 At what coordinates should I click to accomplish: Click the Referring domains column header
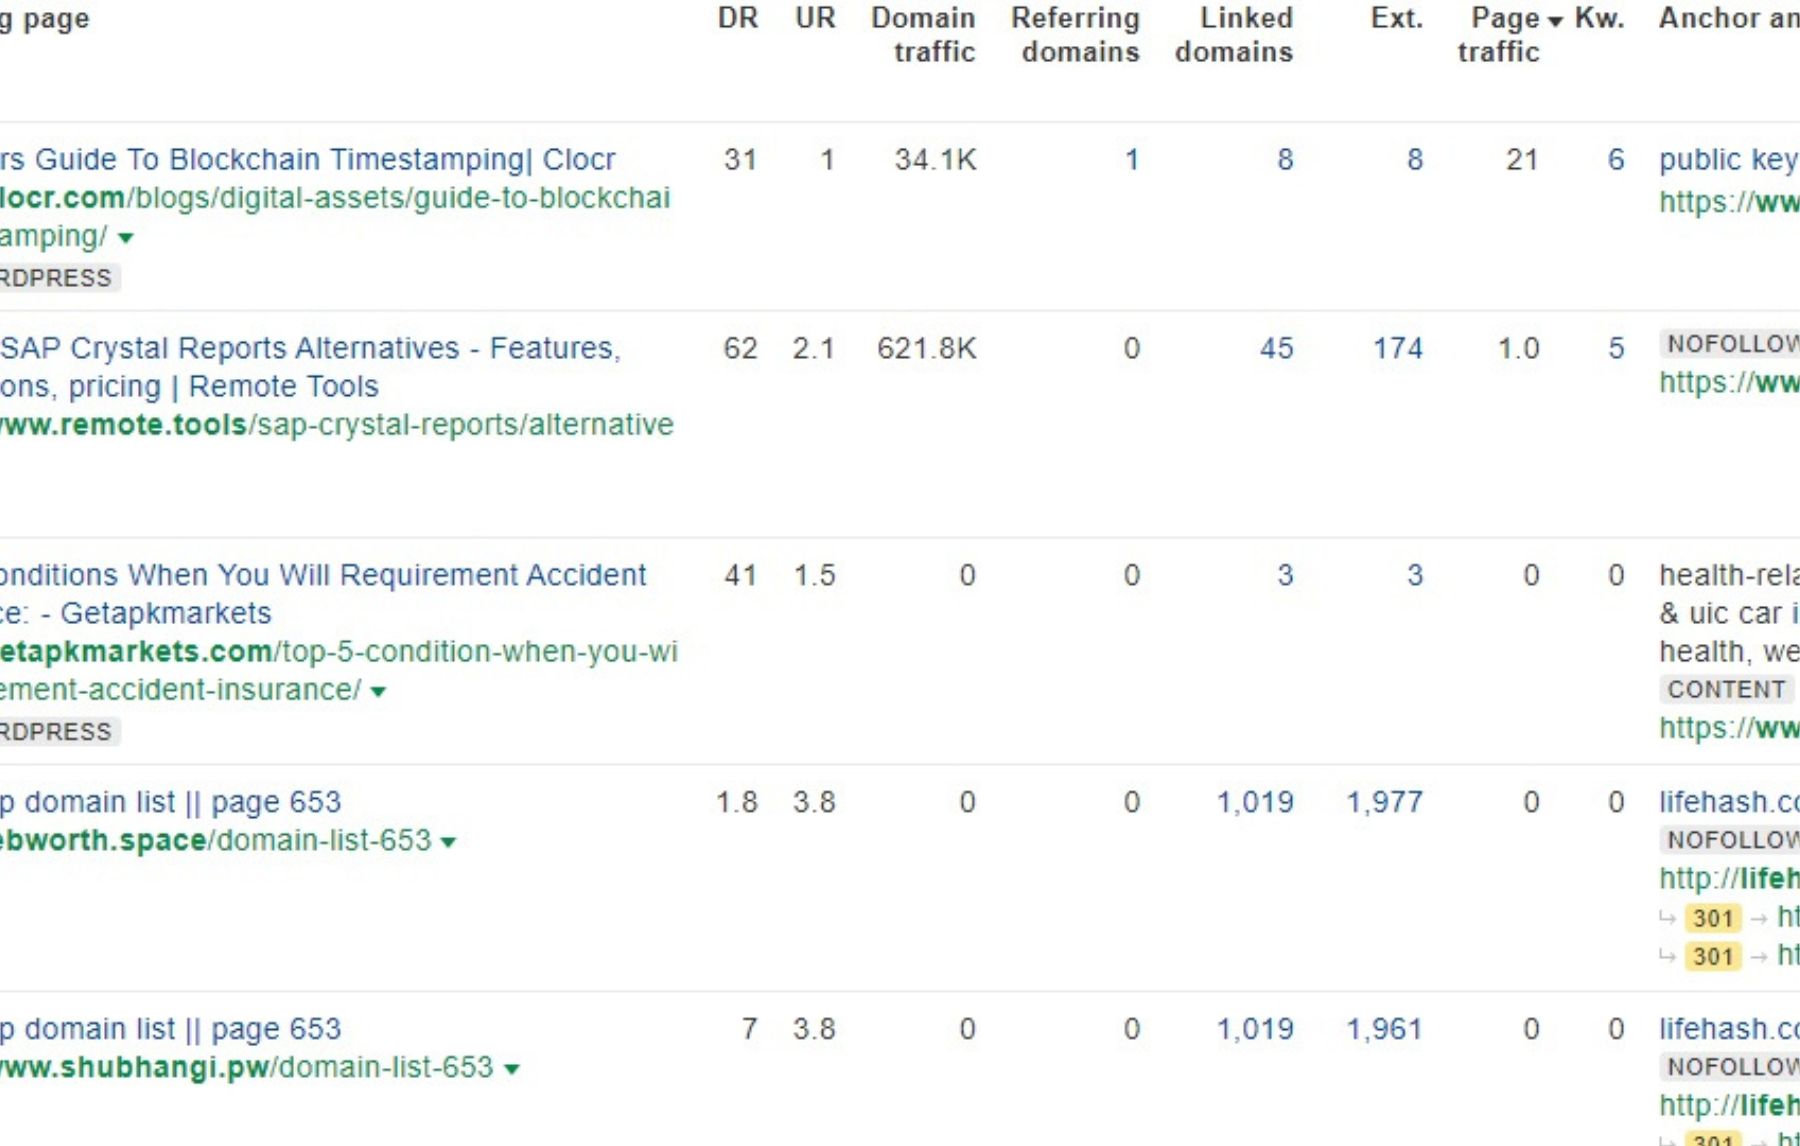1076,35
